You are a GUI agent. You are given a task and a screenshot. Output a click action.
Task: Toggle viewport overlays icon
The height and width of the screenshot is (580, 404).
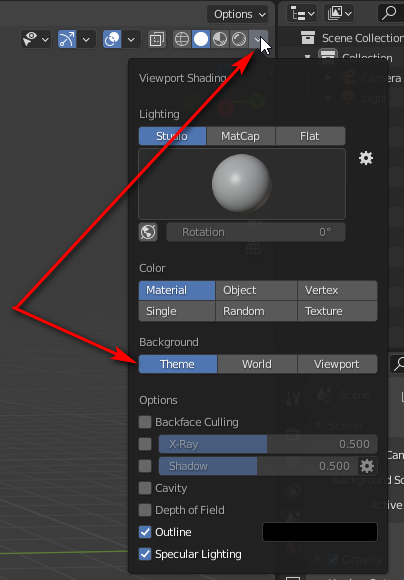(x=112, y=39)
